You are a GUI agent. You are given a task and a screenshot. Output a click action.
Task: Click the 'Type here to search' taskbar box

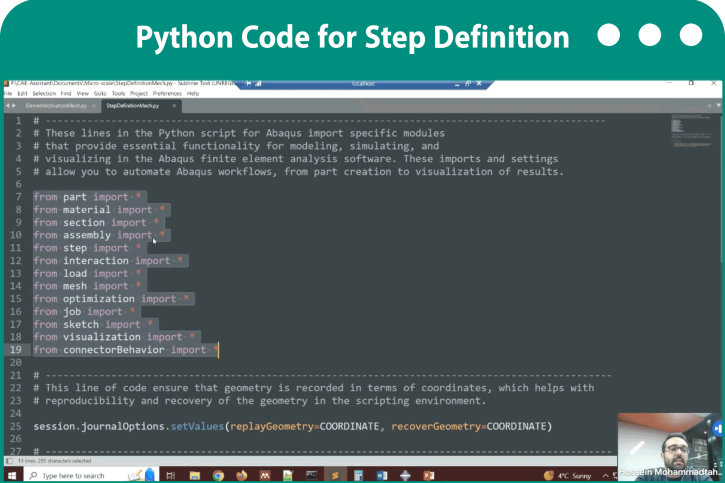90,475
